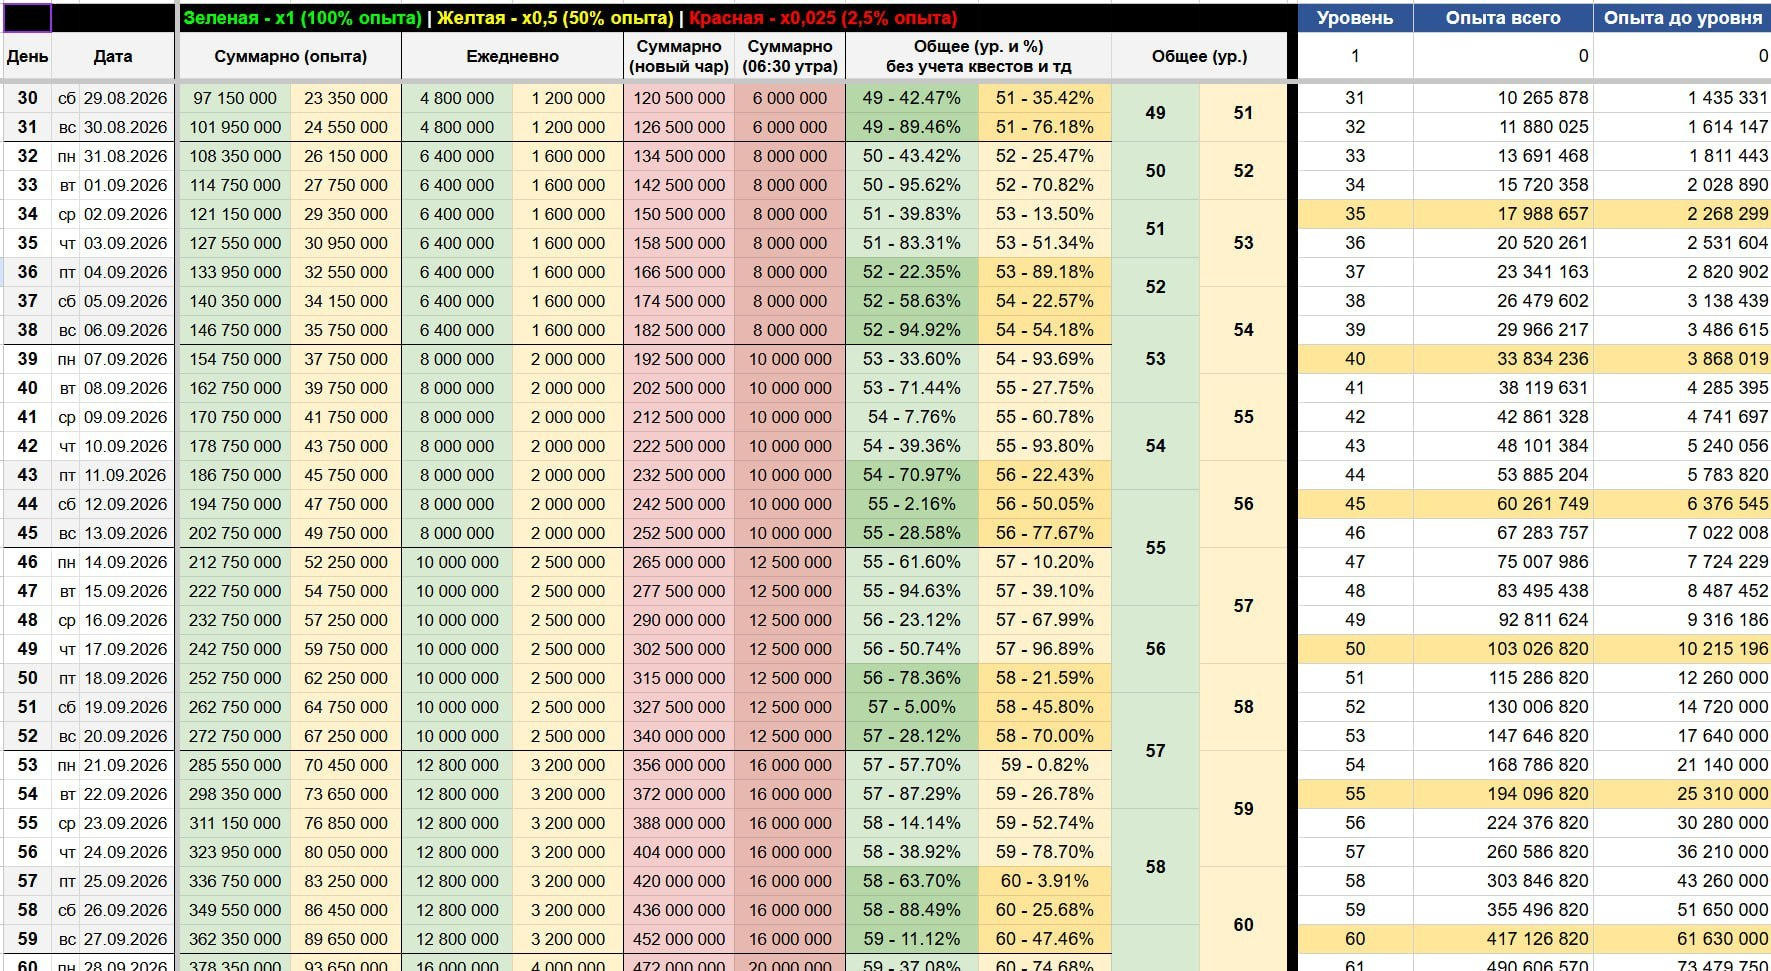Screen dimensions: 1771x971
Task: Select the purple-outlined cell in top-left corner
Action: tap(27, 17)
